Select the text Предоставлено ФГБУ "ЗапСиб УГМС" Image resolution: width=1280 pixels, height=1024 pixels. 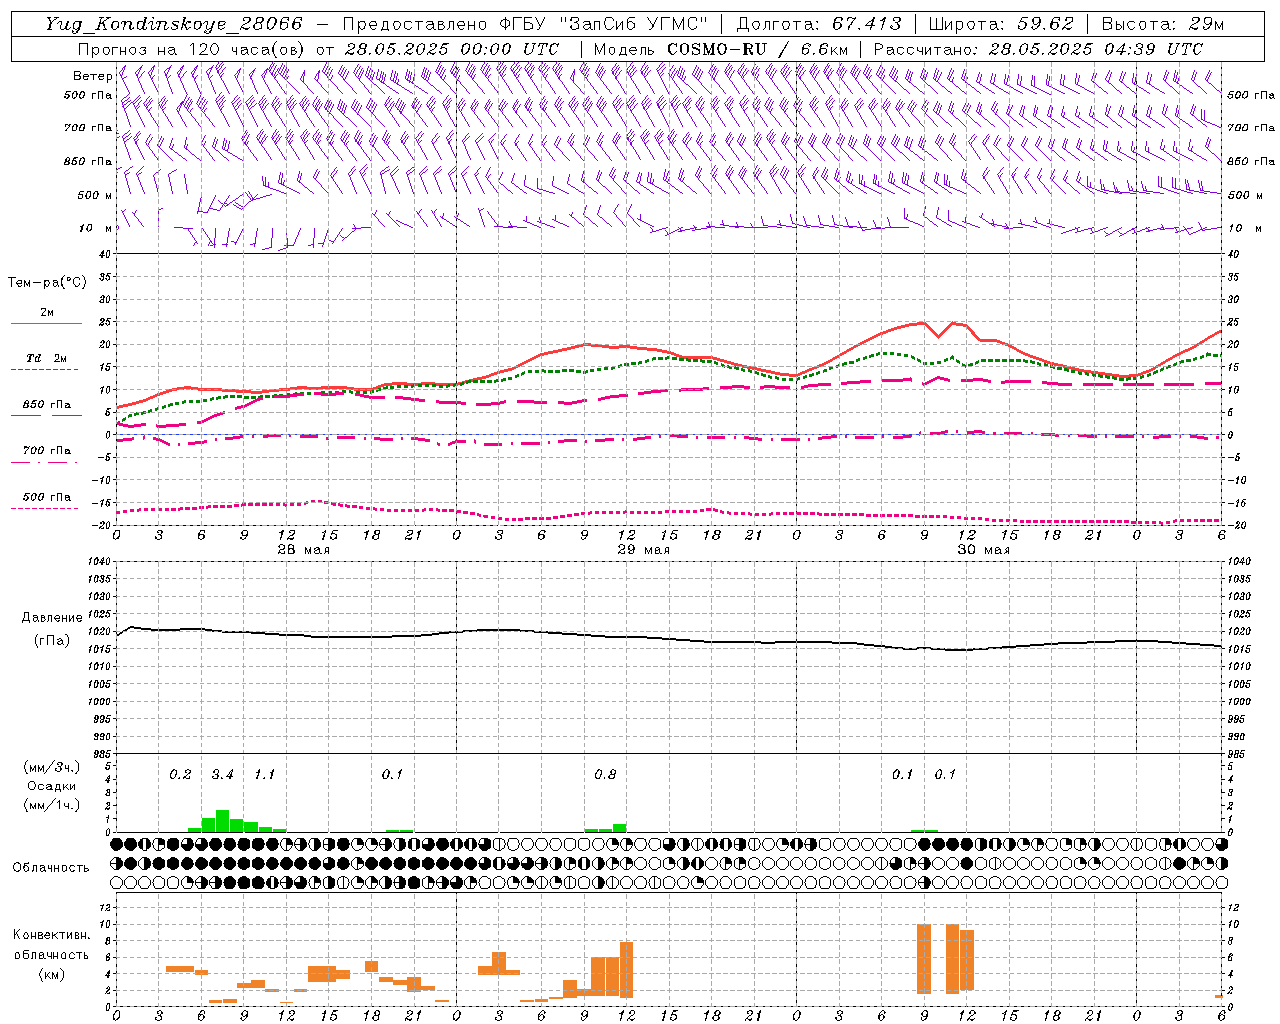[x=525, y=24]
